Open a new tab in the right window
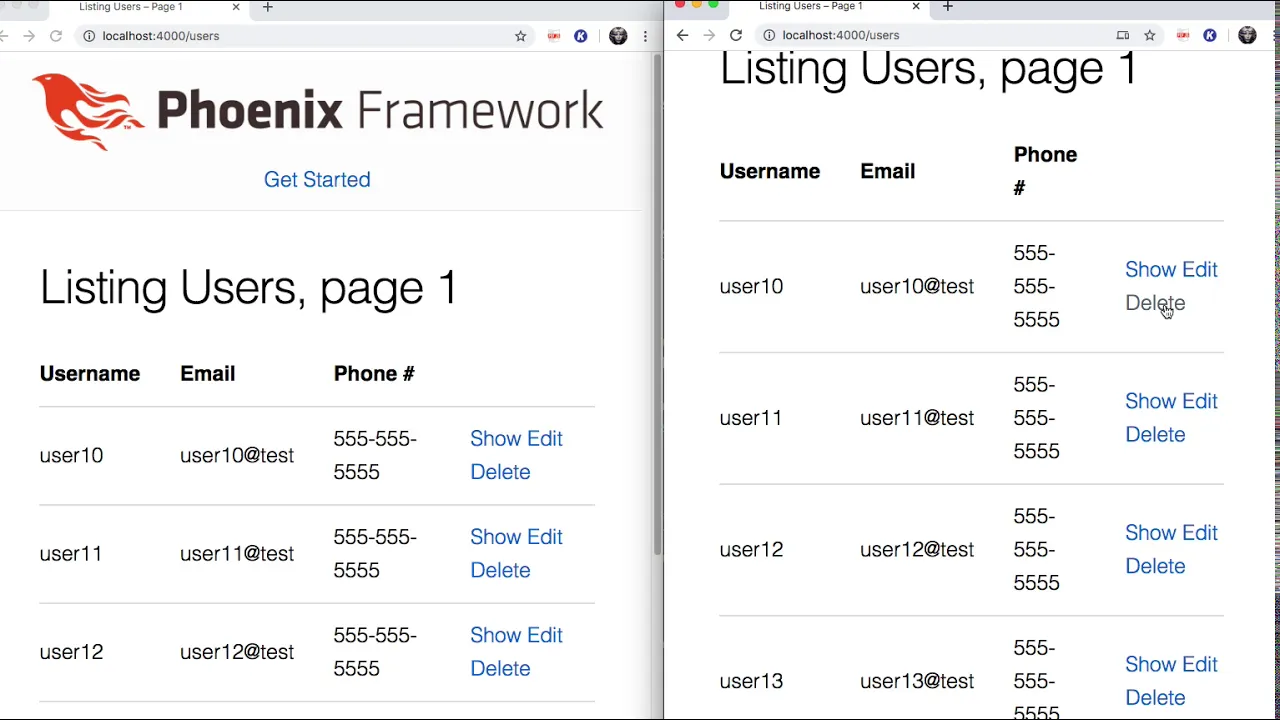The width and height of the screenshot is (1280, 720). pyautogui.click(x=947, y=6)
